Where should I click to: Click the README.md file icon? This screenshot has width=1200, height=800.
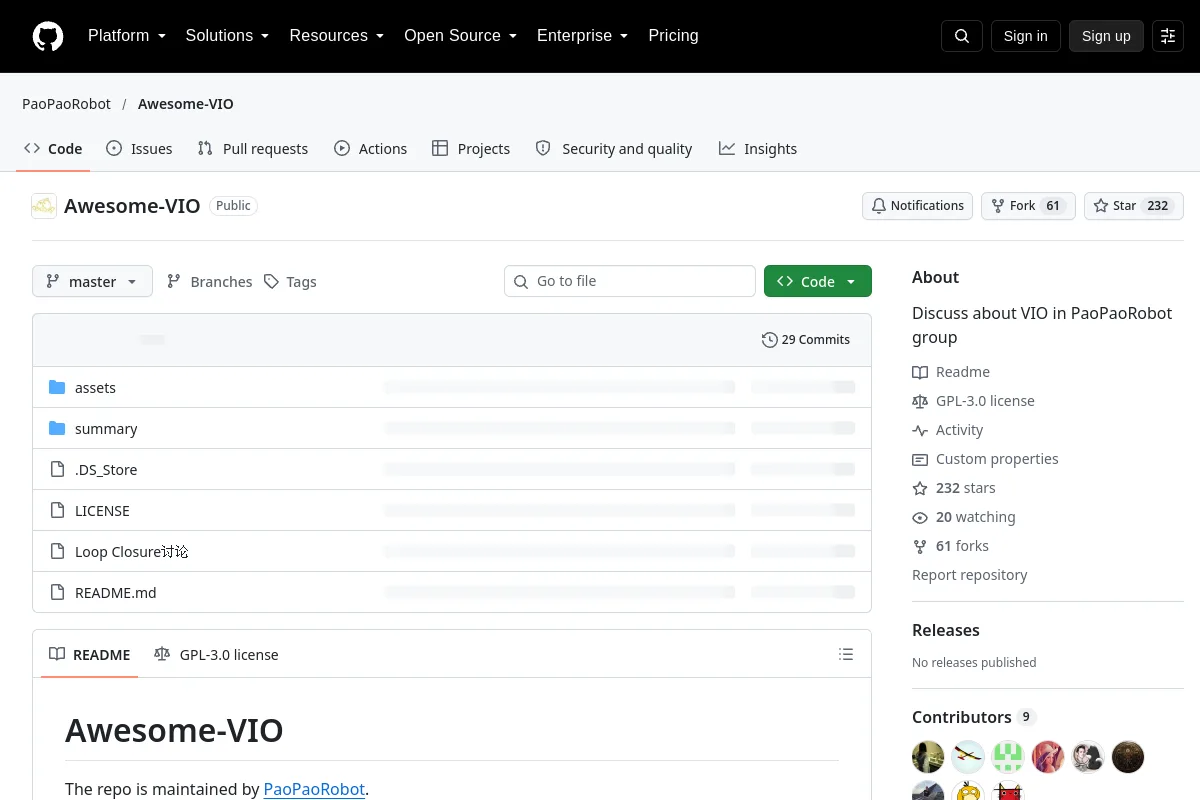click(57, 593)
